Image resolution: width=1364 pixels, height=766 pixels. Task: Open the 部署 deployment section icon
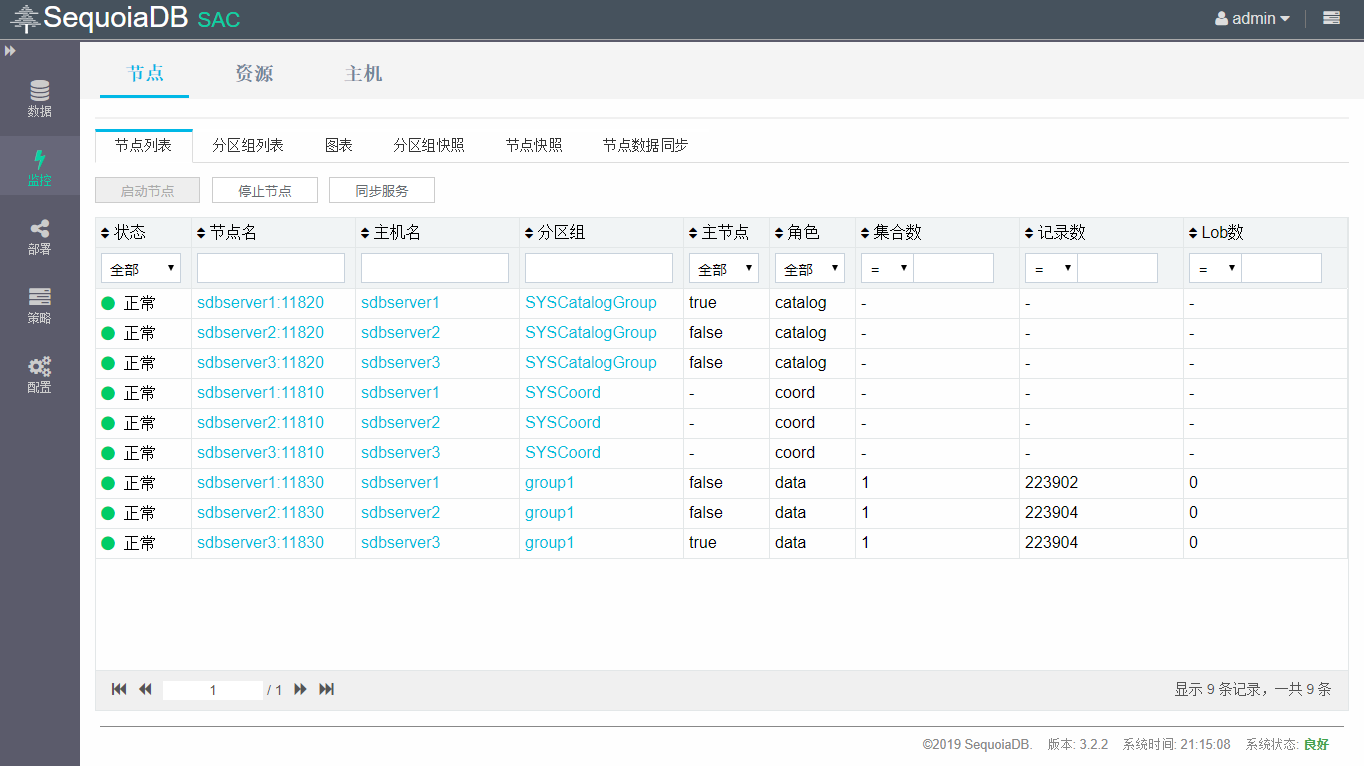point(40,228)
